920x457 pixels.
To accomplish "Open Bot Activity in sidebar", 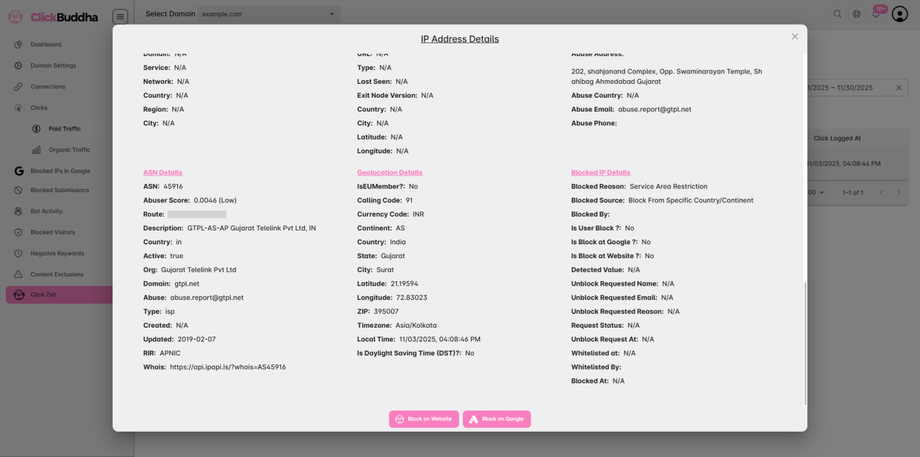I will click(46, 211).
